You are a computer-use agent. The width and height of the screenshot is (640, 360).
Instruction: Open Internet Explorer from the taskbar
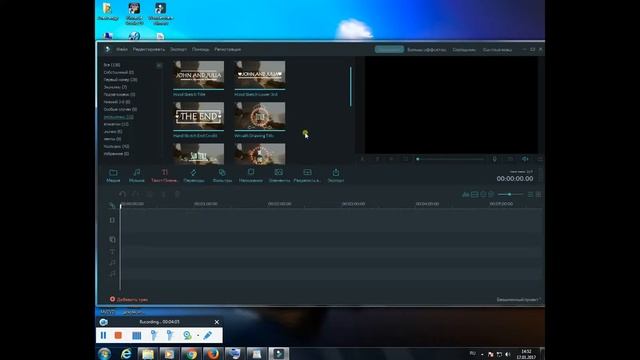pyautogui.click(x=126, y=354)
